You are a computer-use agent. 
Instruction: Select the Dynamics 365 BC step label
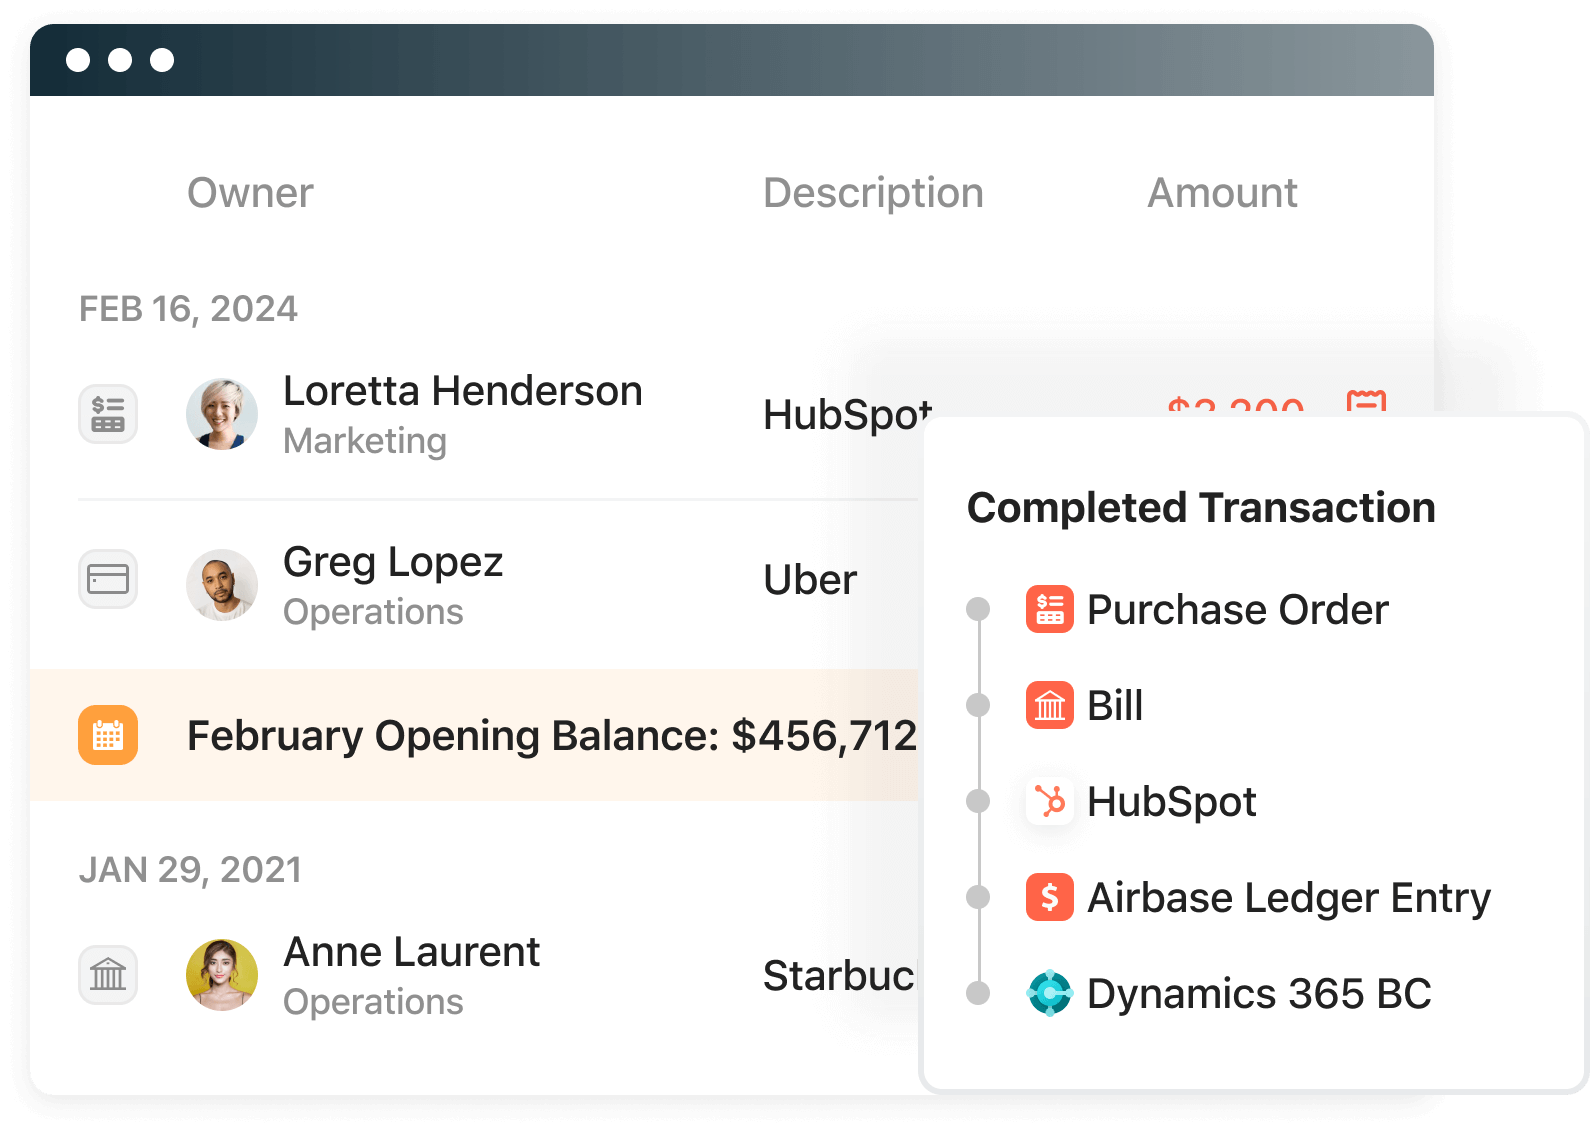coord(1259,994)
